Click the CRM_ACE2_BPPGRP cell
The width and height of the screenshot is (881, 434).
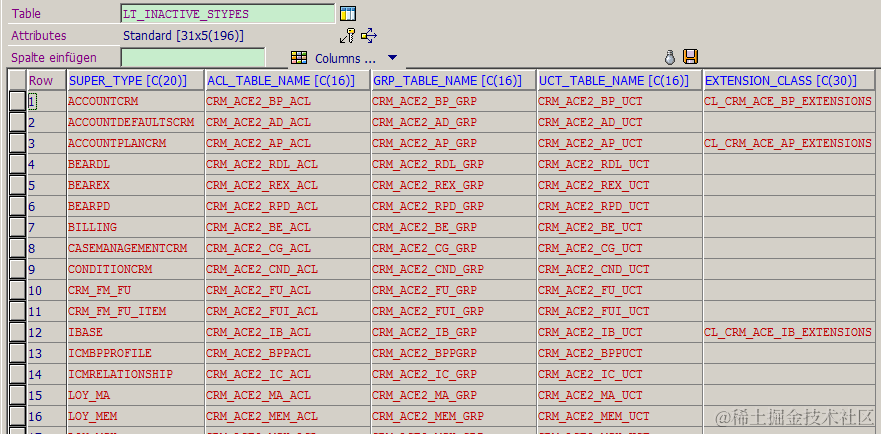click(453, 353)
